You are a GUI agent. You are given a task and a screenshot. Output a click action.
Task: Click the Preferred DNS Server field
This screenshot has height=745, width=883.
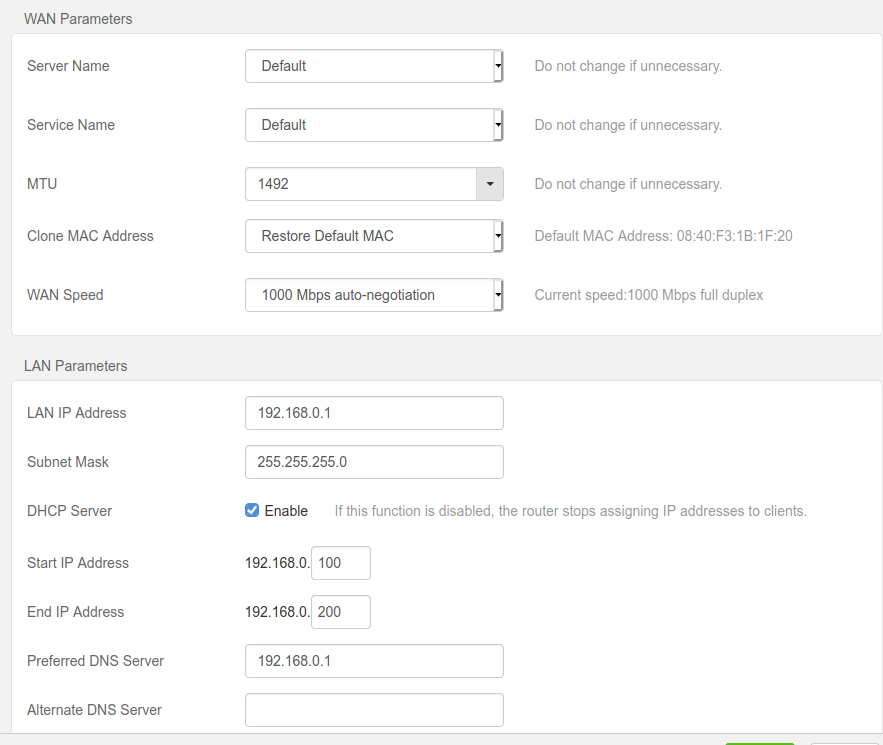(374, 661)
